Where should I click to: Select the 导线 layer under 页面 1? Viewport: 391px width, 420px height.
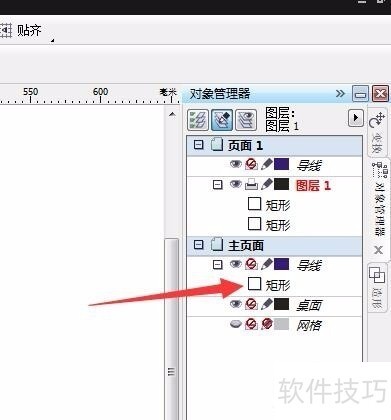click(x=309, y=165)
